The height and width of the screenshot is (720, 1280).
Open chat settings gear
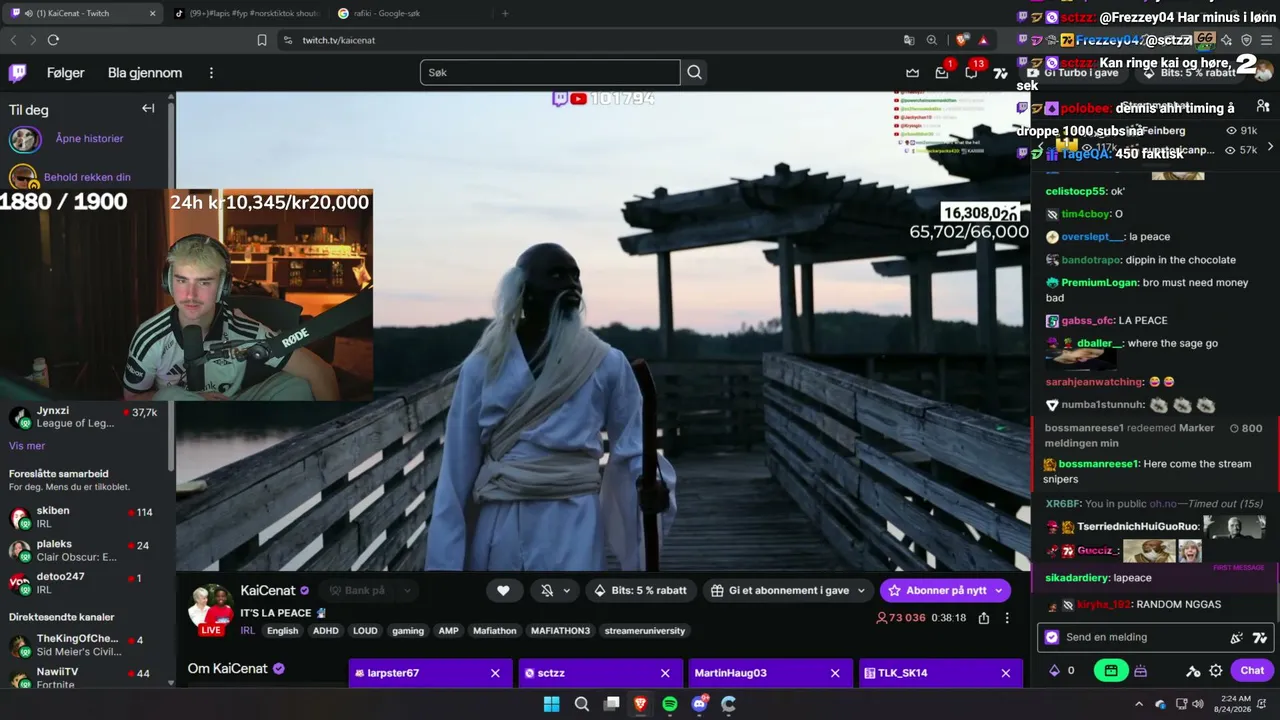(x=1216, y=671)
